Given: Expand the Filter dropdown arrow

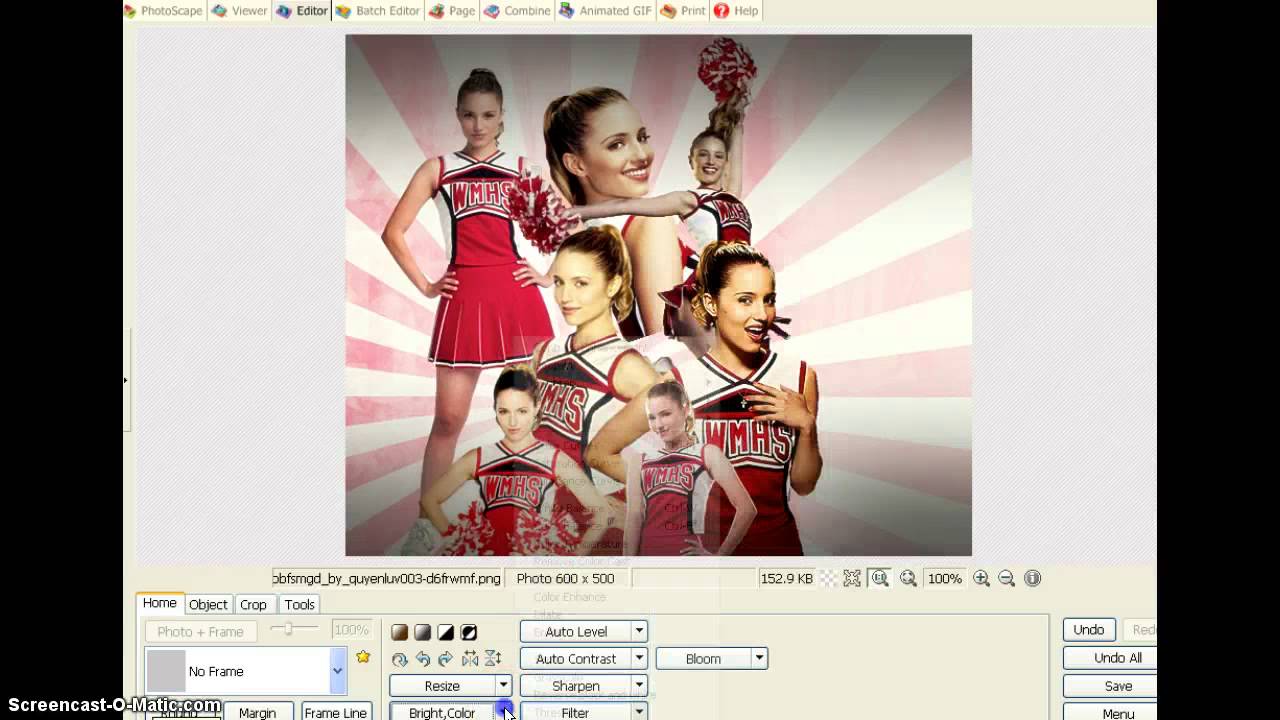Looking at the screenshot, I should [639, 713].
